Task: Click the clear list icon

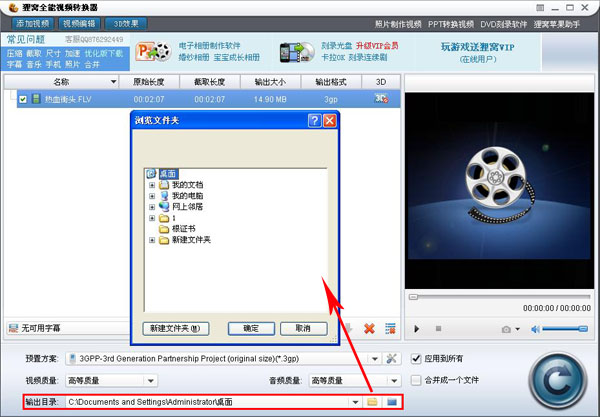Action: click(x=390, y=328)
